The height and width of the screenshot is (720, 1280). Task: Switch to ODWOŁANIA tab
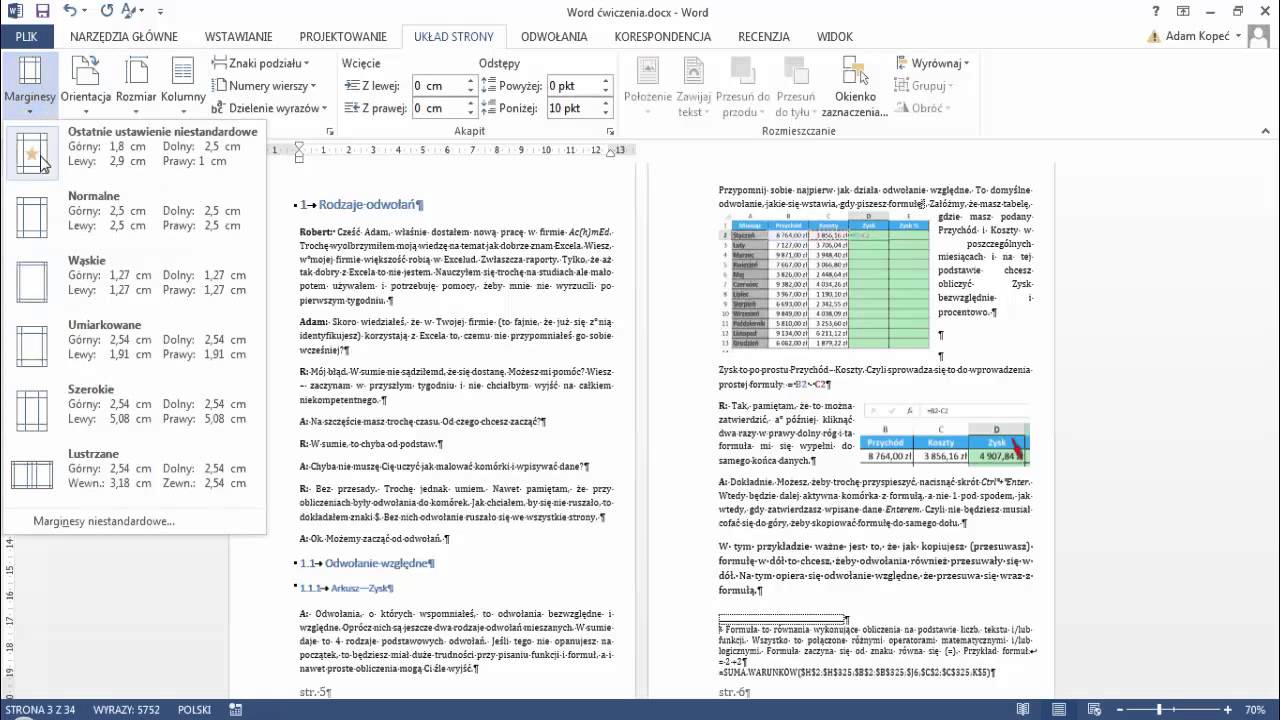point(554,37)
